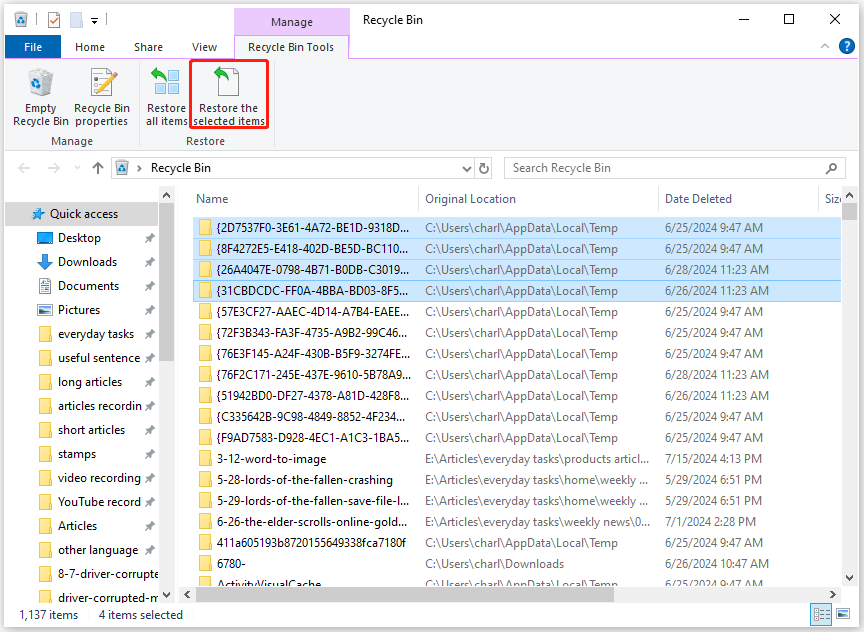
Task: Open useful sentence pinned folder
Action: [99, 358]
